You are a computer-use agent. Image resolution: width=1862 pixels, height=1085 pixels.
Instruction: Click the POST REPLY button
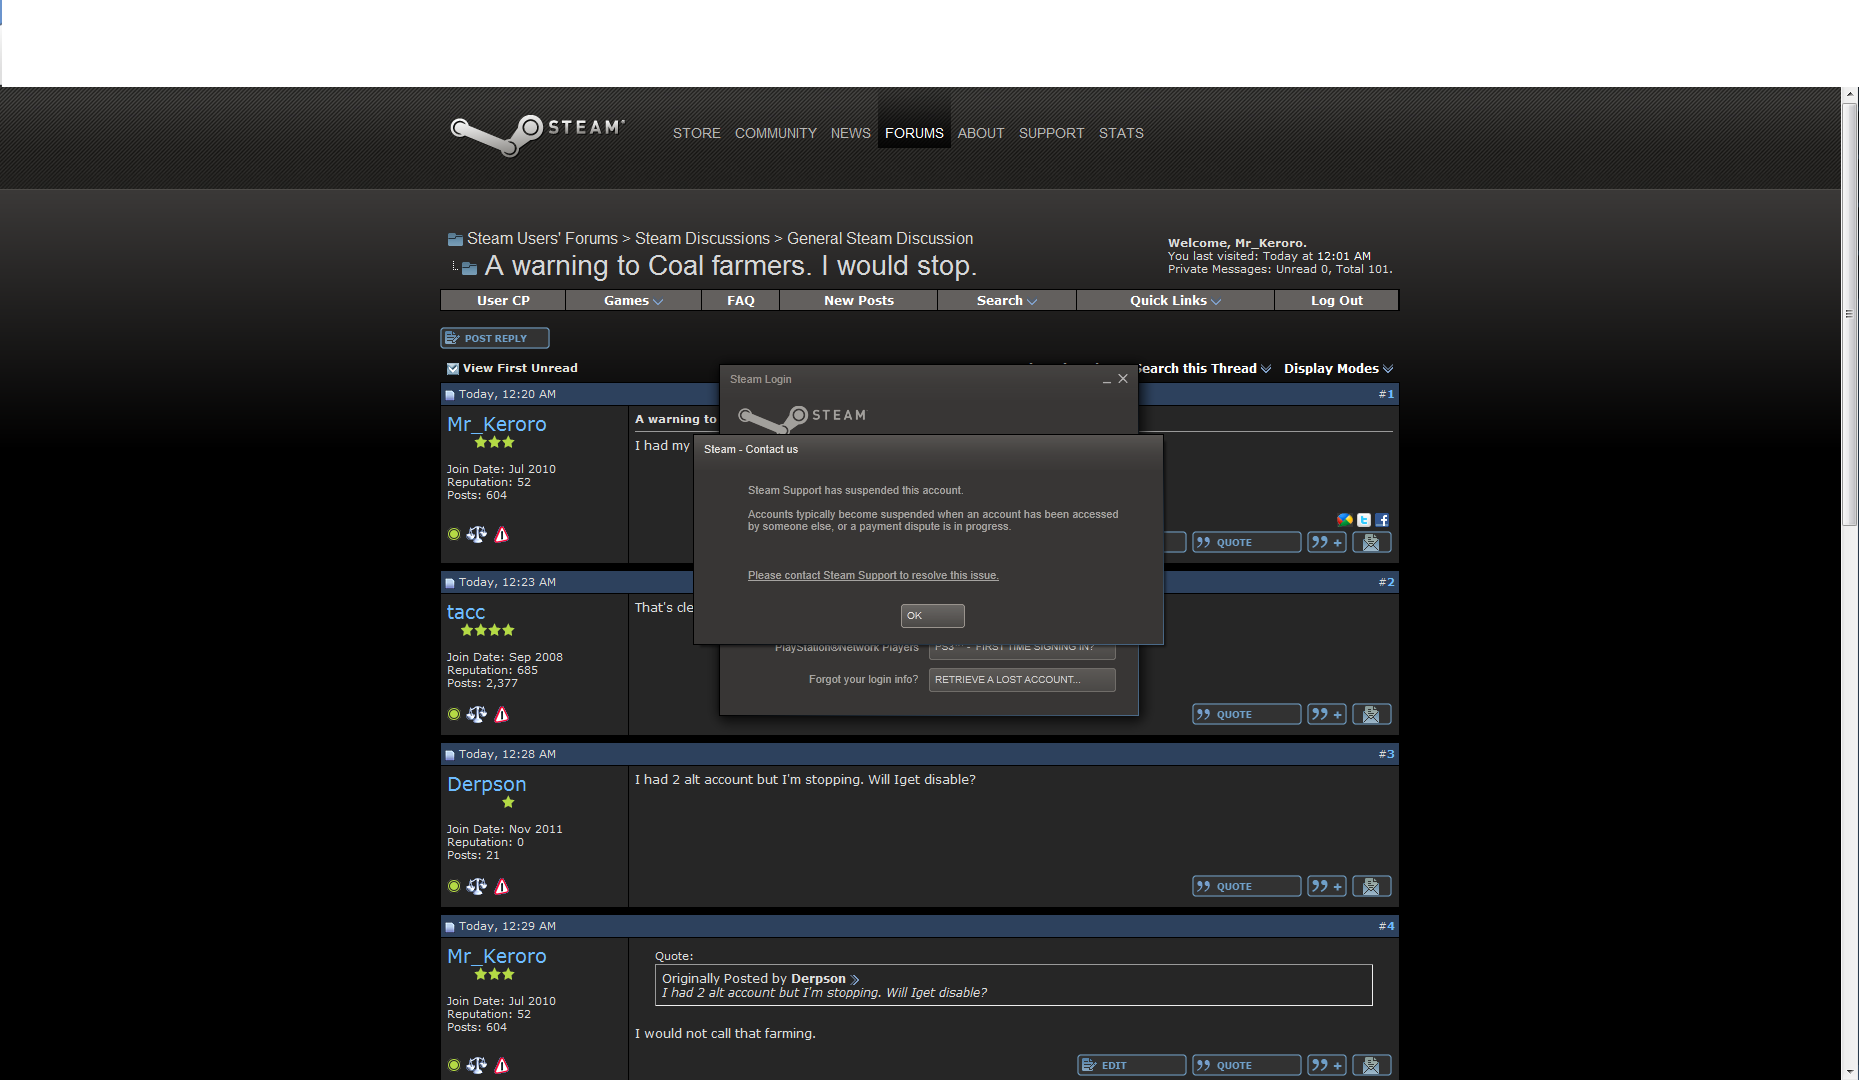click(495, 339)
